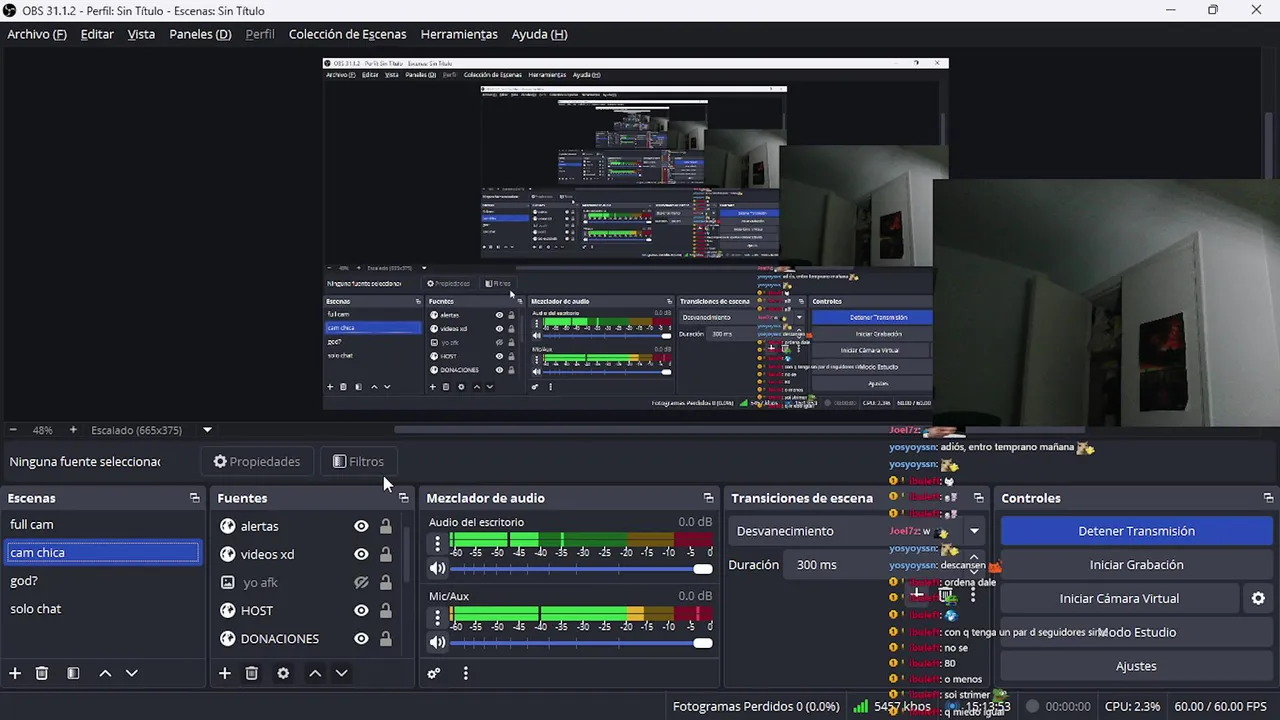Move source down in Fuentes list
The height and width of the screenshot is (720, 1280).
[341, 673]
